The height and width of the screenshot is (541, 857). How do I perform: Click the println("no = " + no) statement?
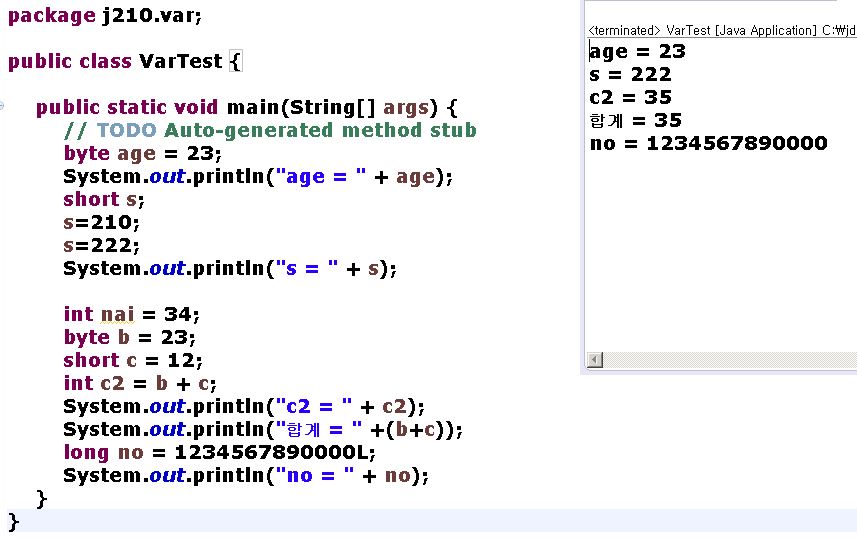(x=246, y=475)
